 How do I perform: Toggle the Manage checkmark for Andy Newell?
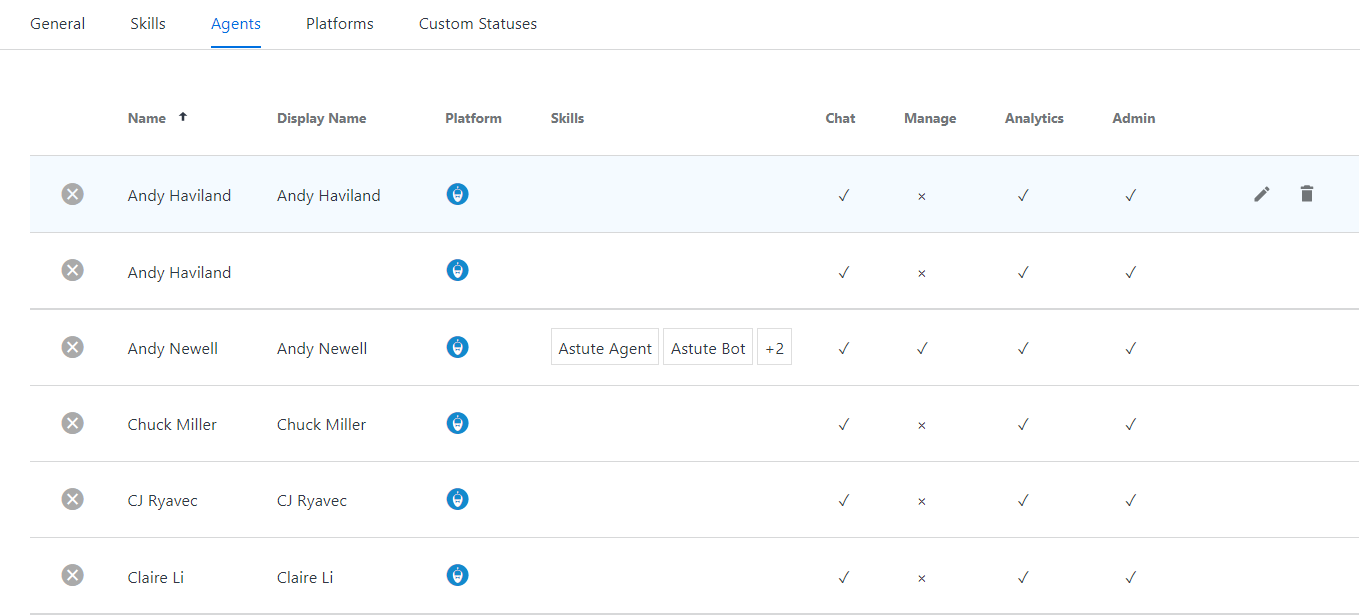tap(921, 348)
